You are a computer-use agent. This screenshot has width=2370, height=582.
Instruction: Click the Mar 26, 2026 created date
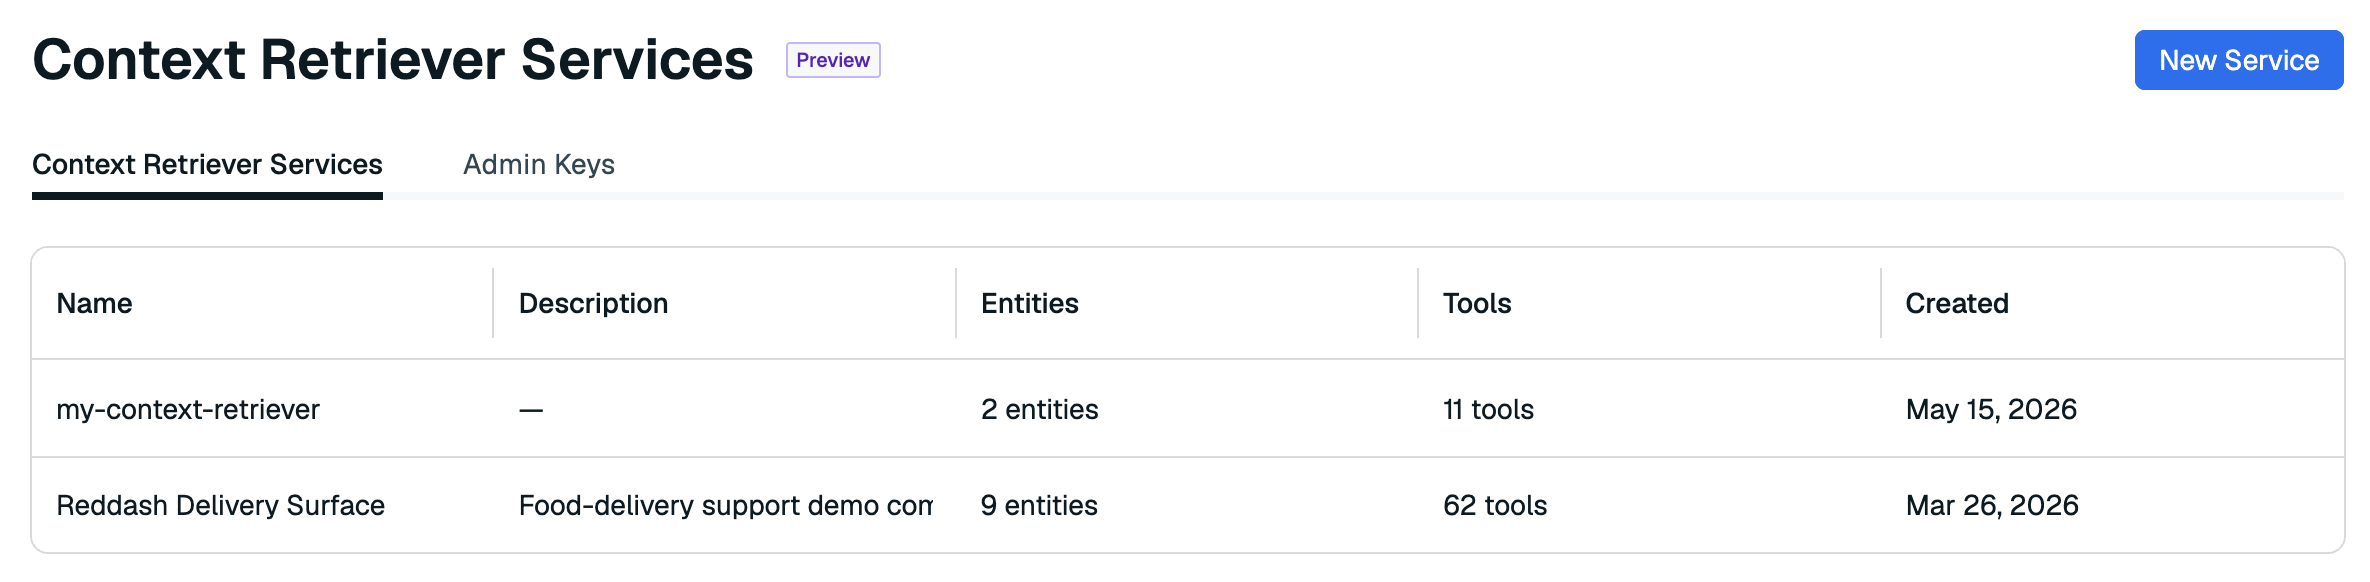coord(1992,505)
